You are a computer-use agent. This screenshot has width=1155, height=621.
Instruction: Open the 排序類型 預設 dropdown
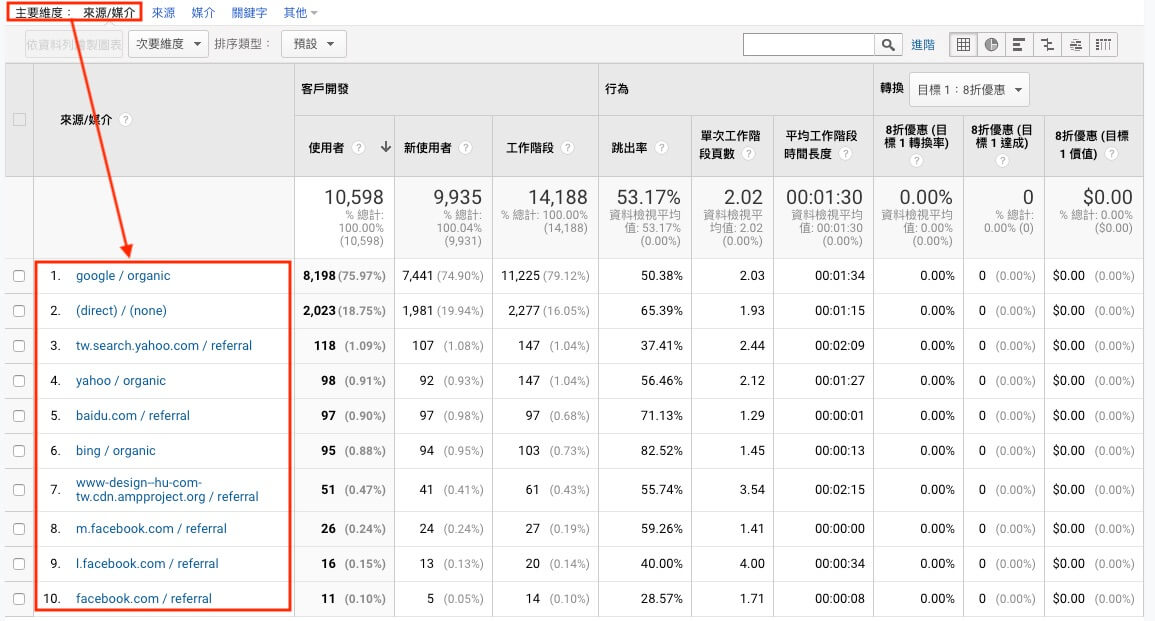(313, 44)
